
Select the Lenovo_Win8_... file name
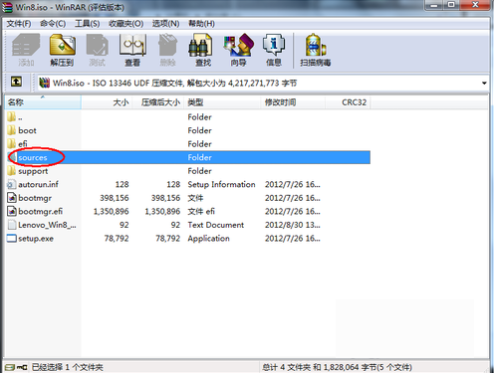pos(47,225)
